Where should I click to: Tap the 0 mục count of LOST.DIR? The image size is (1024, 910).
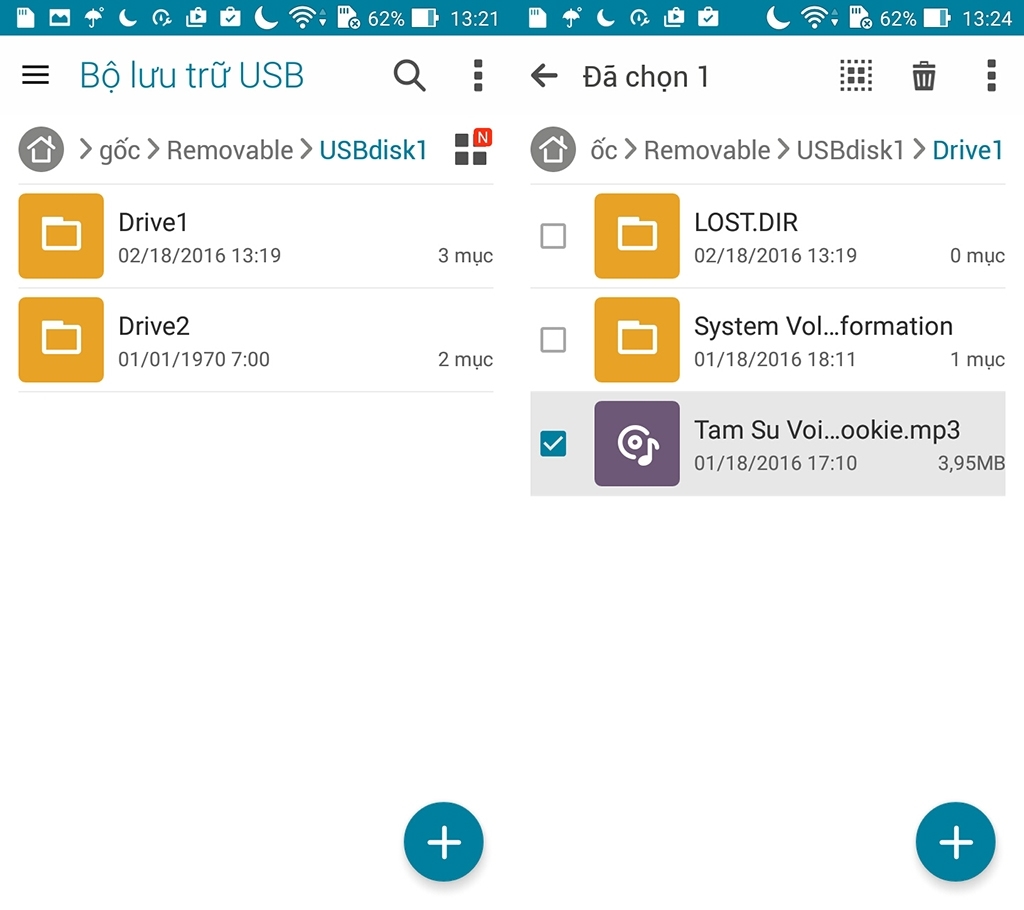coord(977,255)
